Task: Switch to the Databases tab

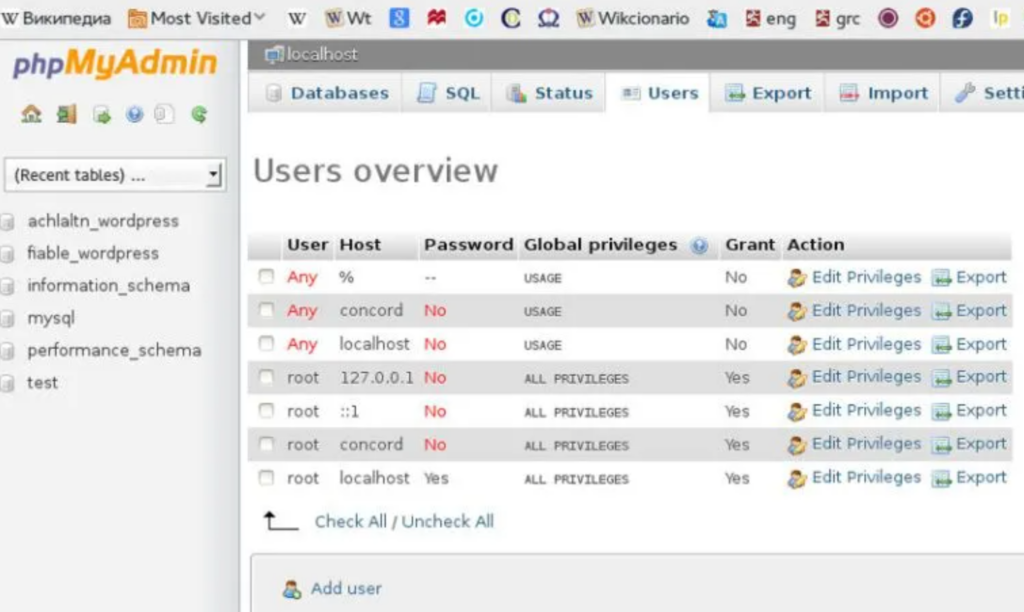Action: tap(326, 93)
